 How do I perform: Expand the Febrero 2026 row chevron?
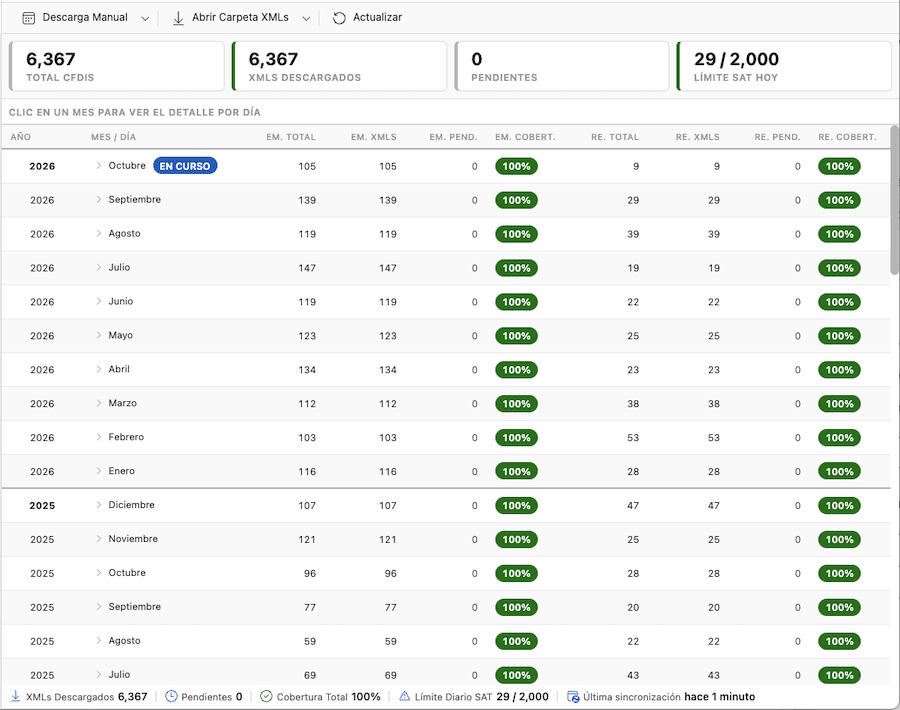99,437
